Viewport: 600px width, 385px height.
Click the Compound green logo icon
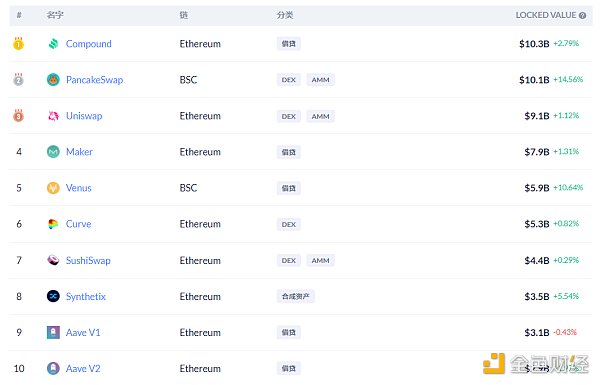53,44
